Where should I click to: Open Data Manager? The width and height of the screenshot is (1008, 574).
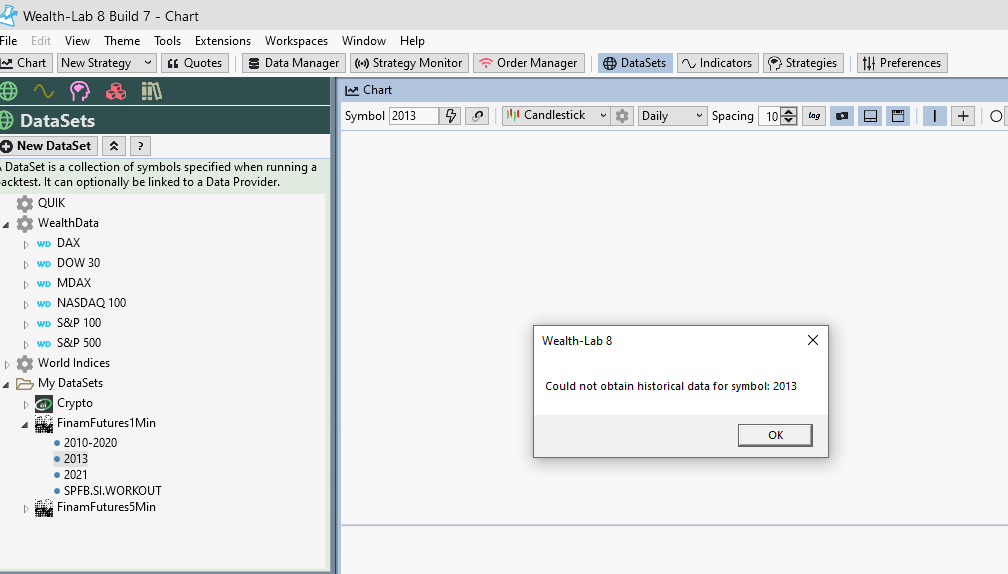coord(294,63)
